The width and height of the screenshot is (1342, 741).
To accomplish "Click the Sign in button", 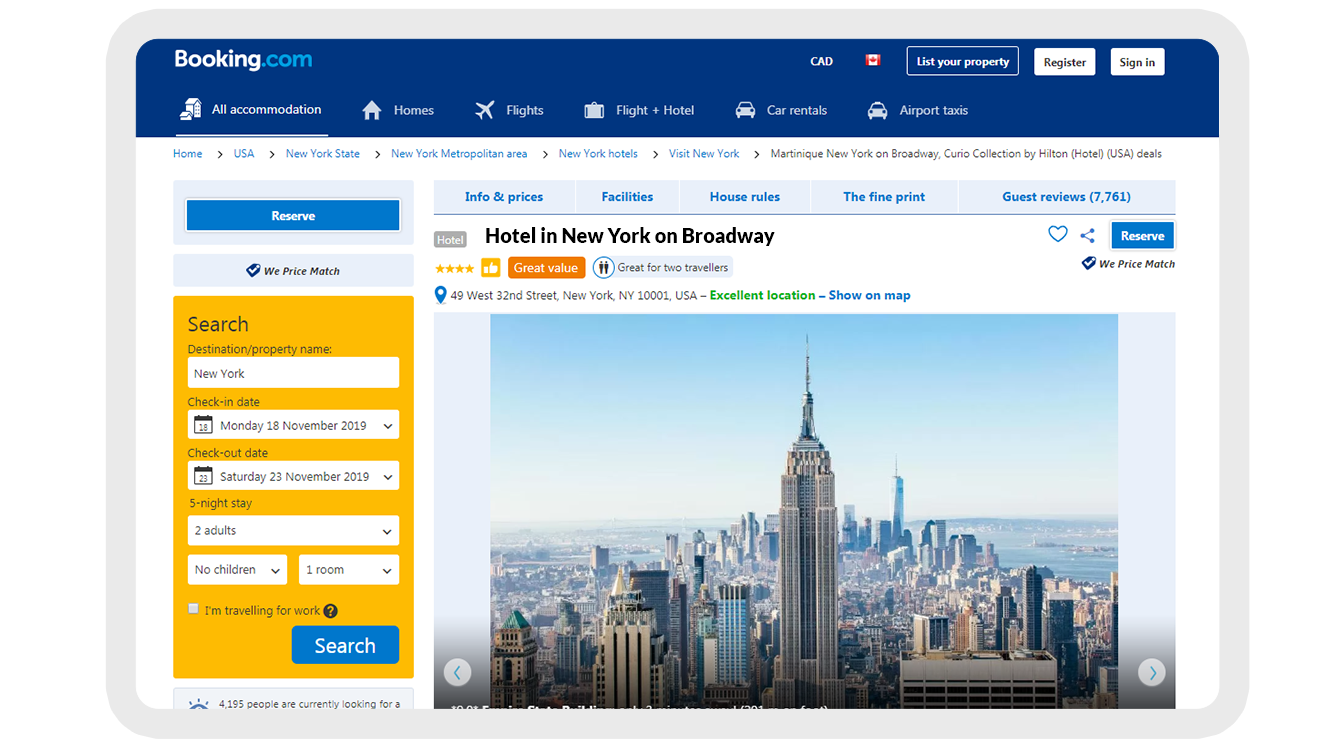I will coord(1137,62).
